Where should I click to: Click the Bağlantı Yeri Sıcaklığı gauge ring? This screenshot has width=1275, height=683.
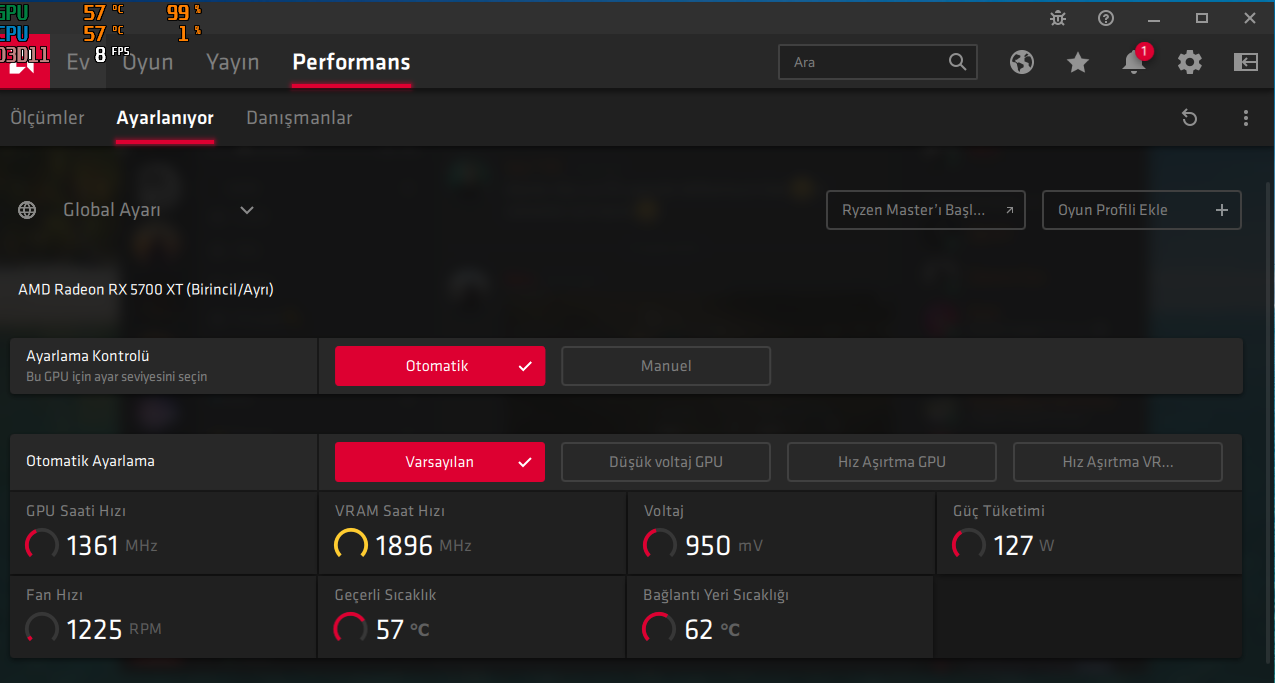tap(660, 629)
